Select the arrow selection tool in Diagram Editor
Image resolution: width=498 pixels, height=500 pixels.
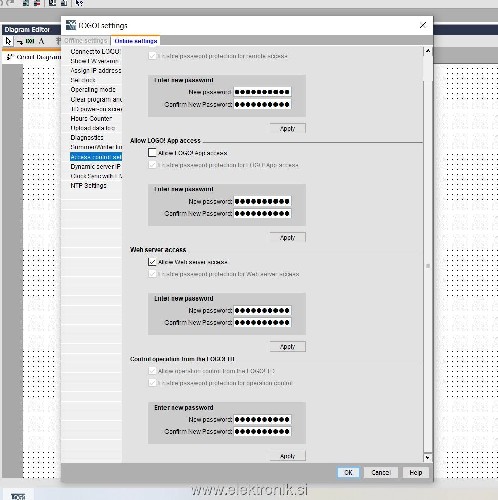(8, 41)
